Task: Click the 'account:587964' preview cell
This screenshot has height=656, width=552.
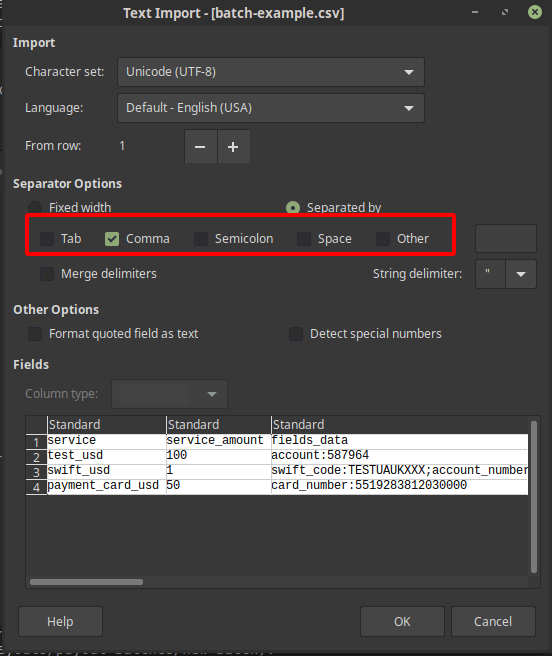Action: pyautogui.click(x=400, y=456)
